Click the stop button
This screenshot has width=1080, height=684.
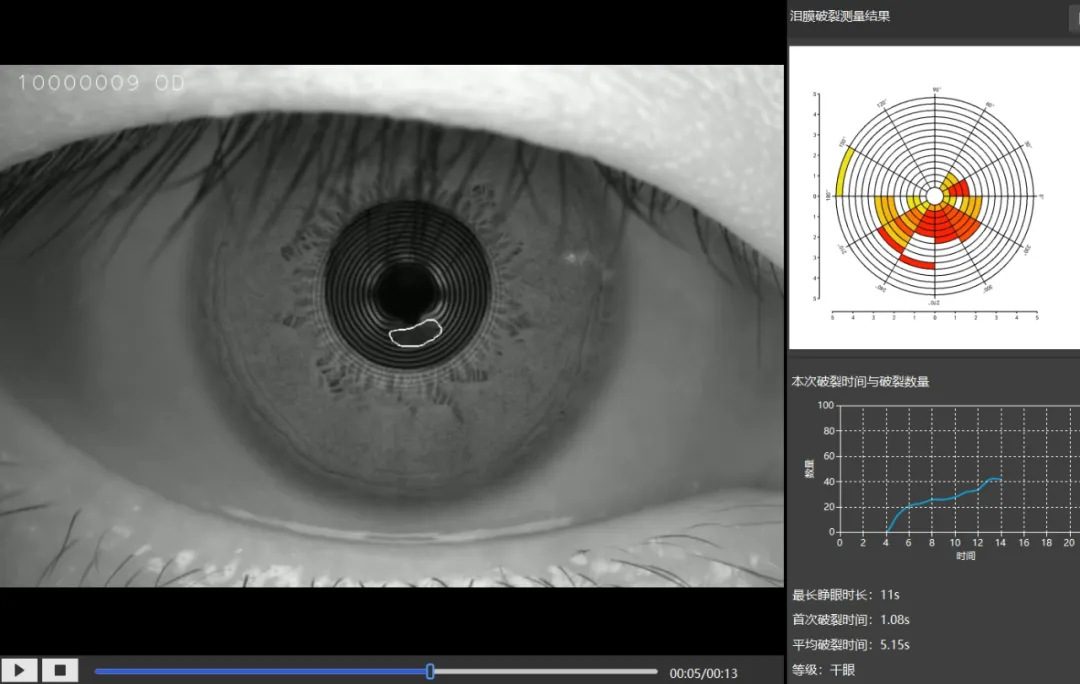[x=60, y=670]
